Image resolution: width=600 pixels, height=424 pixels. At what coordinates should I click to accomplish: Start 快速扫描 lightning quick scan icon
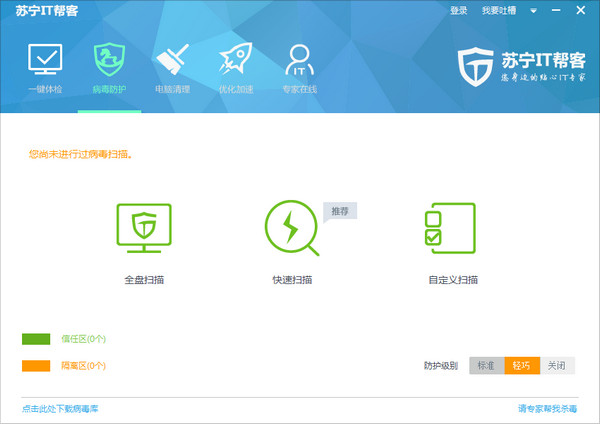point(292,228)
